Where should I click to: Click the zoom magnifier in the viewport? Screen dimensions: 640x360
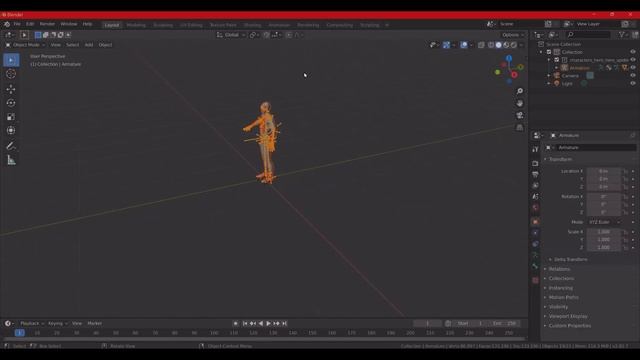[520, 91]
